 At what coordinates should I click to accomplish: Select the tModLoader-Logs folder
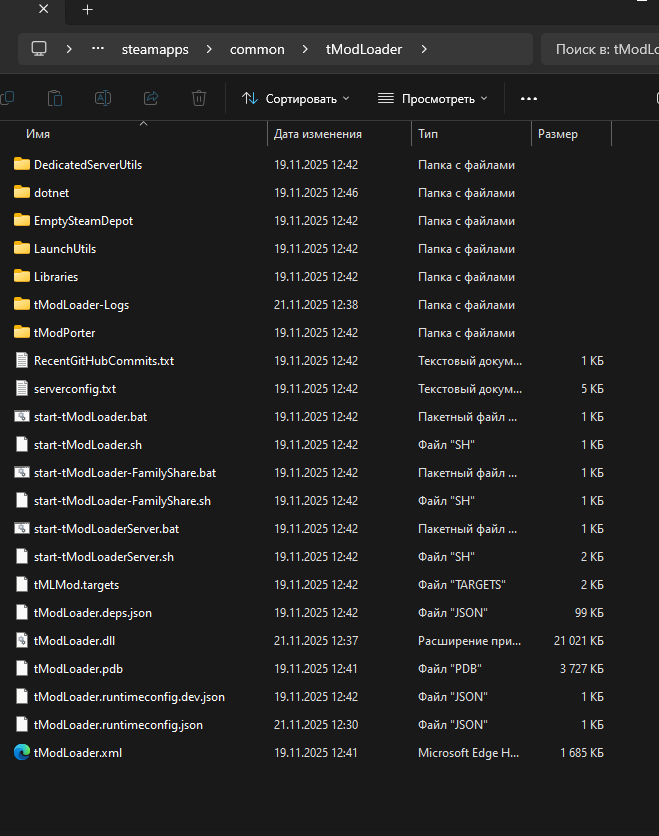[81, 305]
